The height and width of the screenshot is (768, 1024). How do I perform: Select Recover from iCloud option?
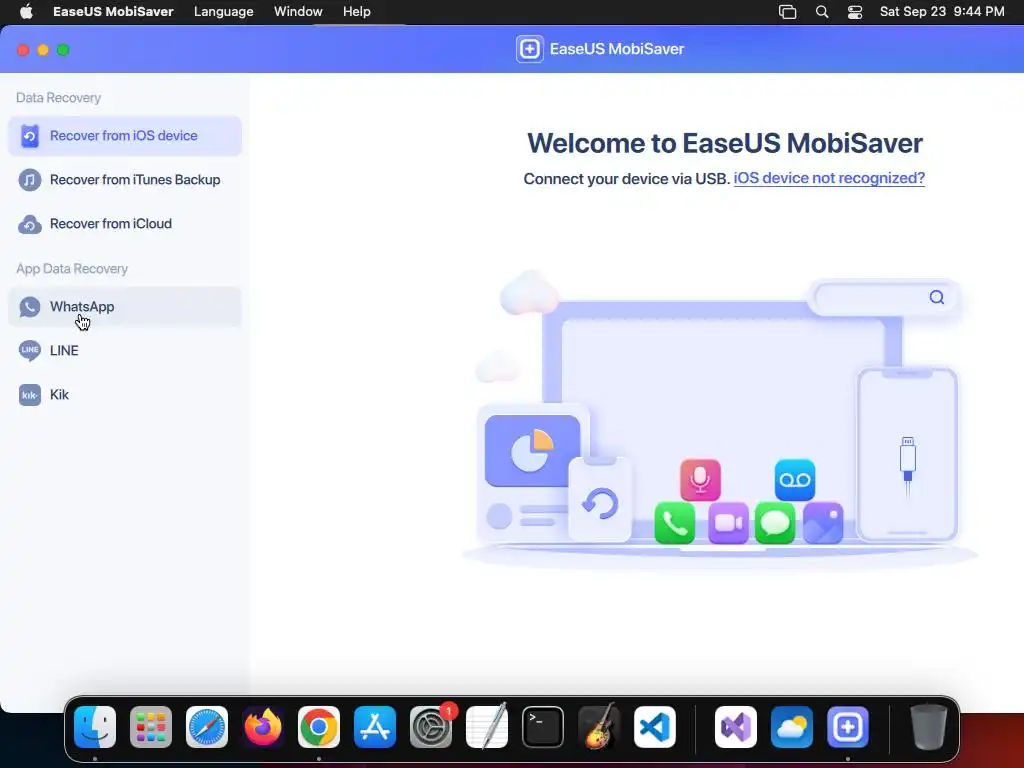coord(124,223)
